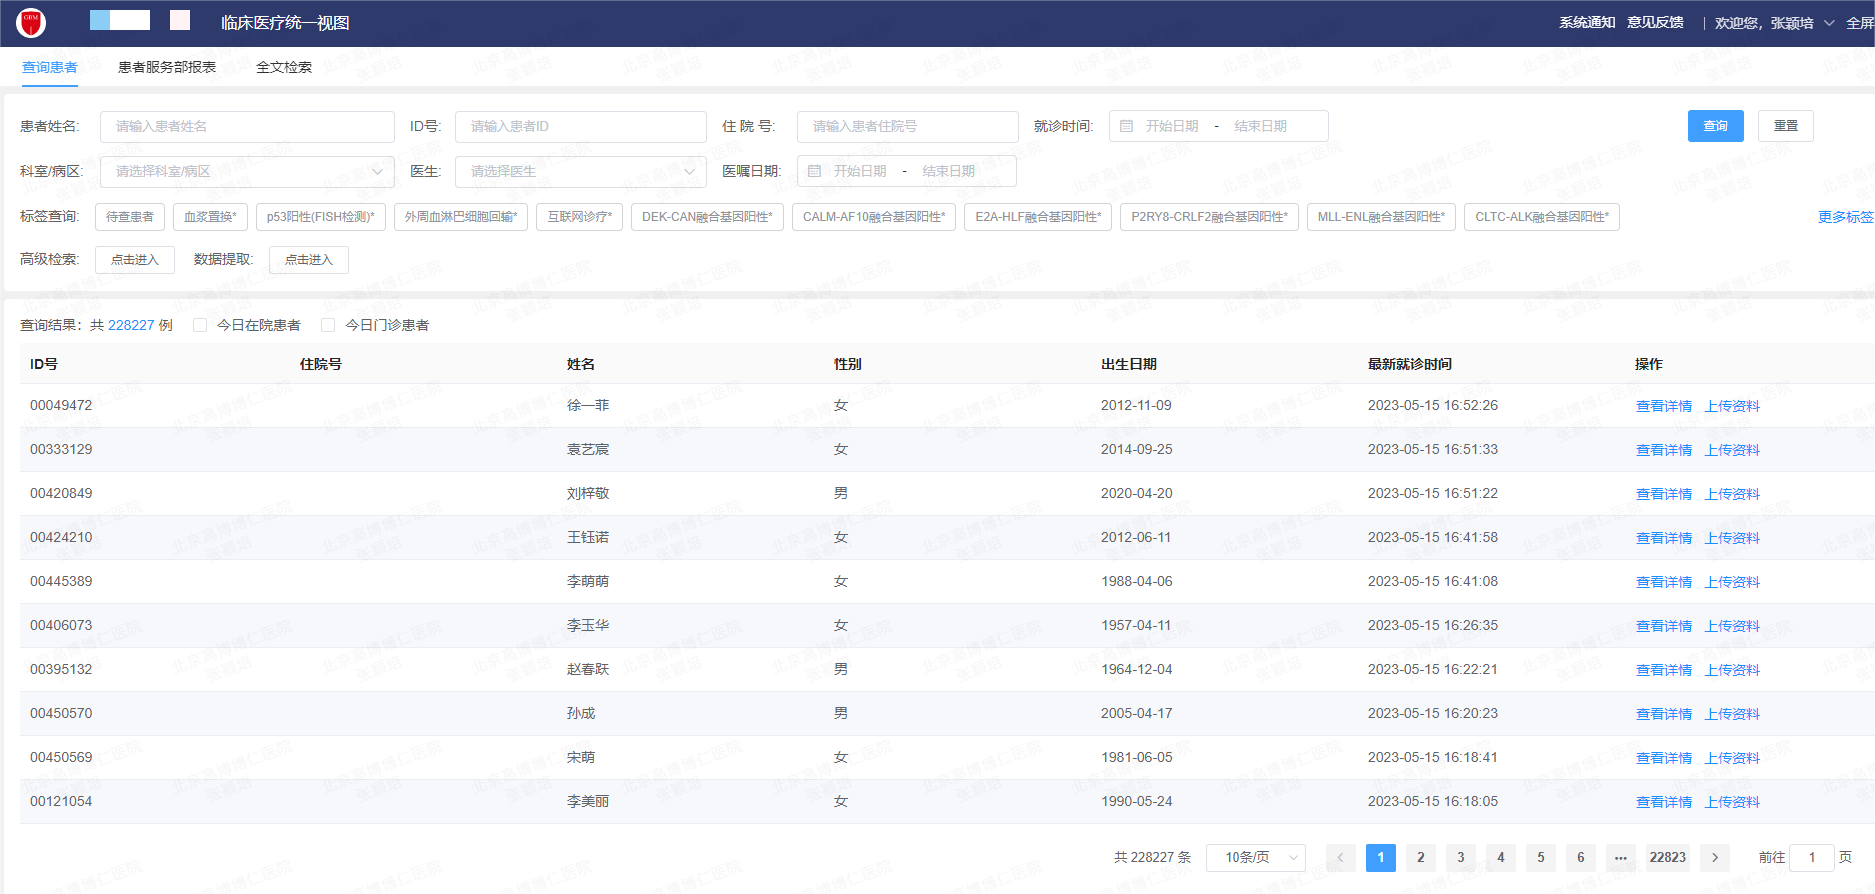Select the P2RY8-CRLF2融合基因阳性 tag

point(1210,217)
